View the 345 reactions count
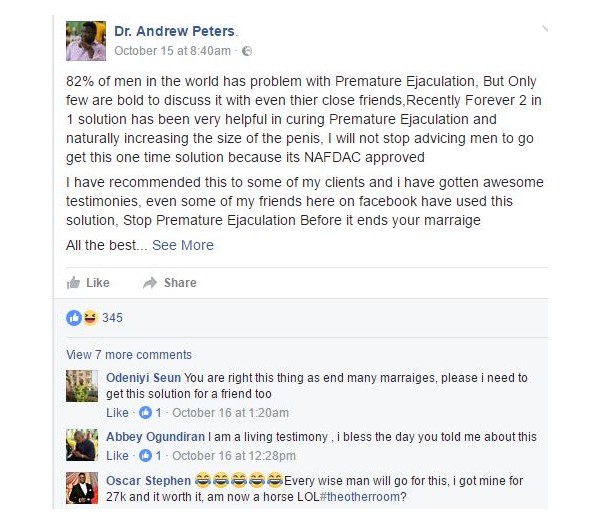Screen dimensions: 600x528 click(112, 318)
